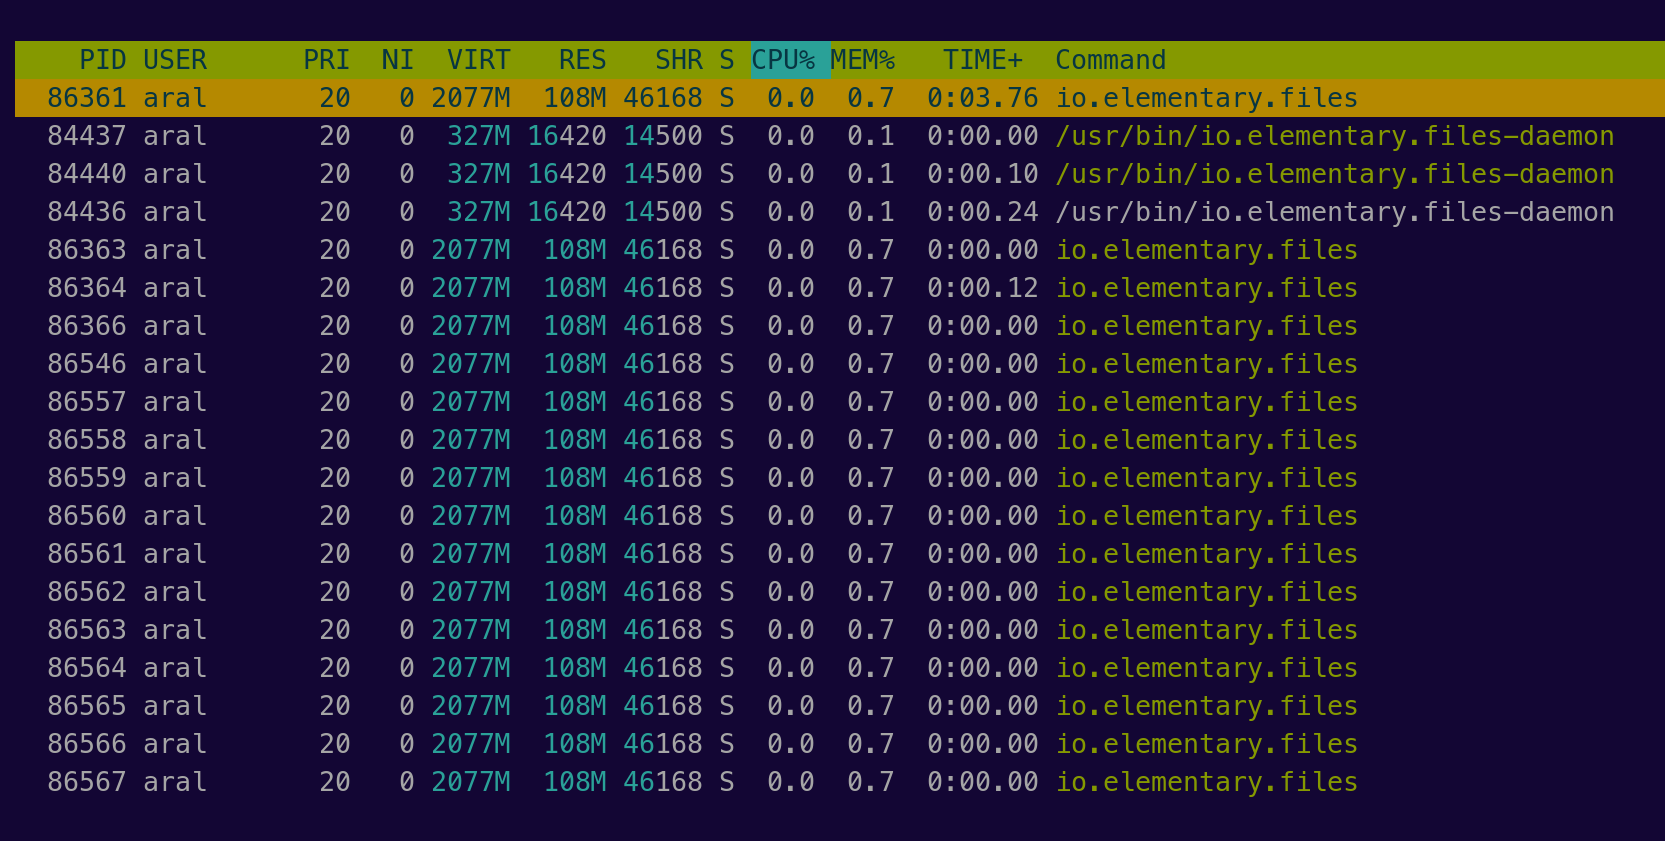Select process row with PID 86363
The height and width of the screenshot is (841, 1665).
[840, 250]
